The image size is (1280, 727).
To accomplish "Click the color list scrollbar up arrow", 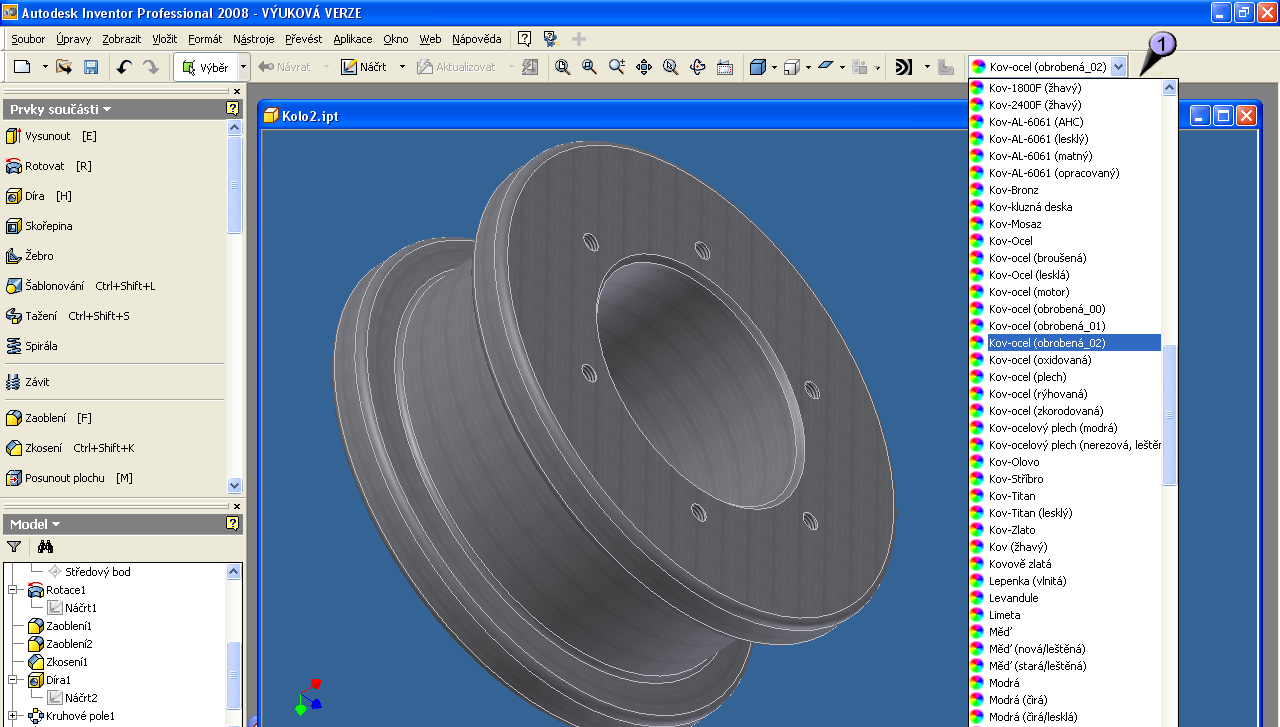I will (1170, 88).
